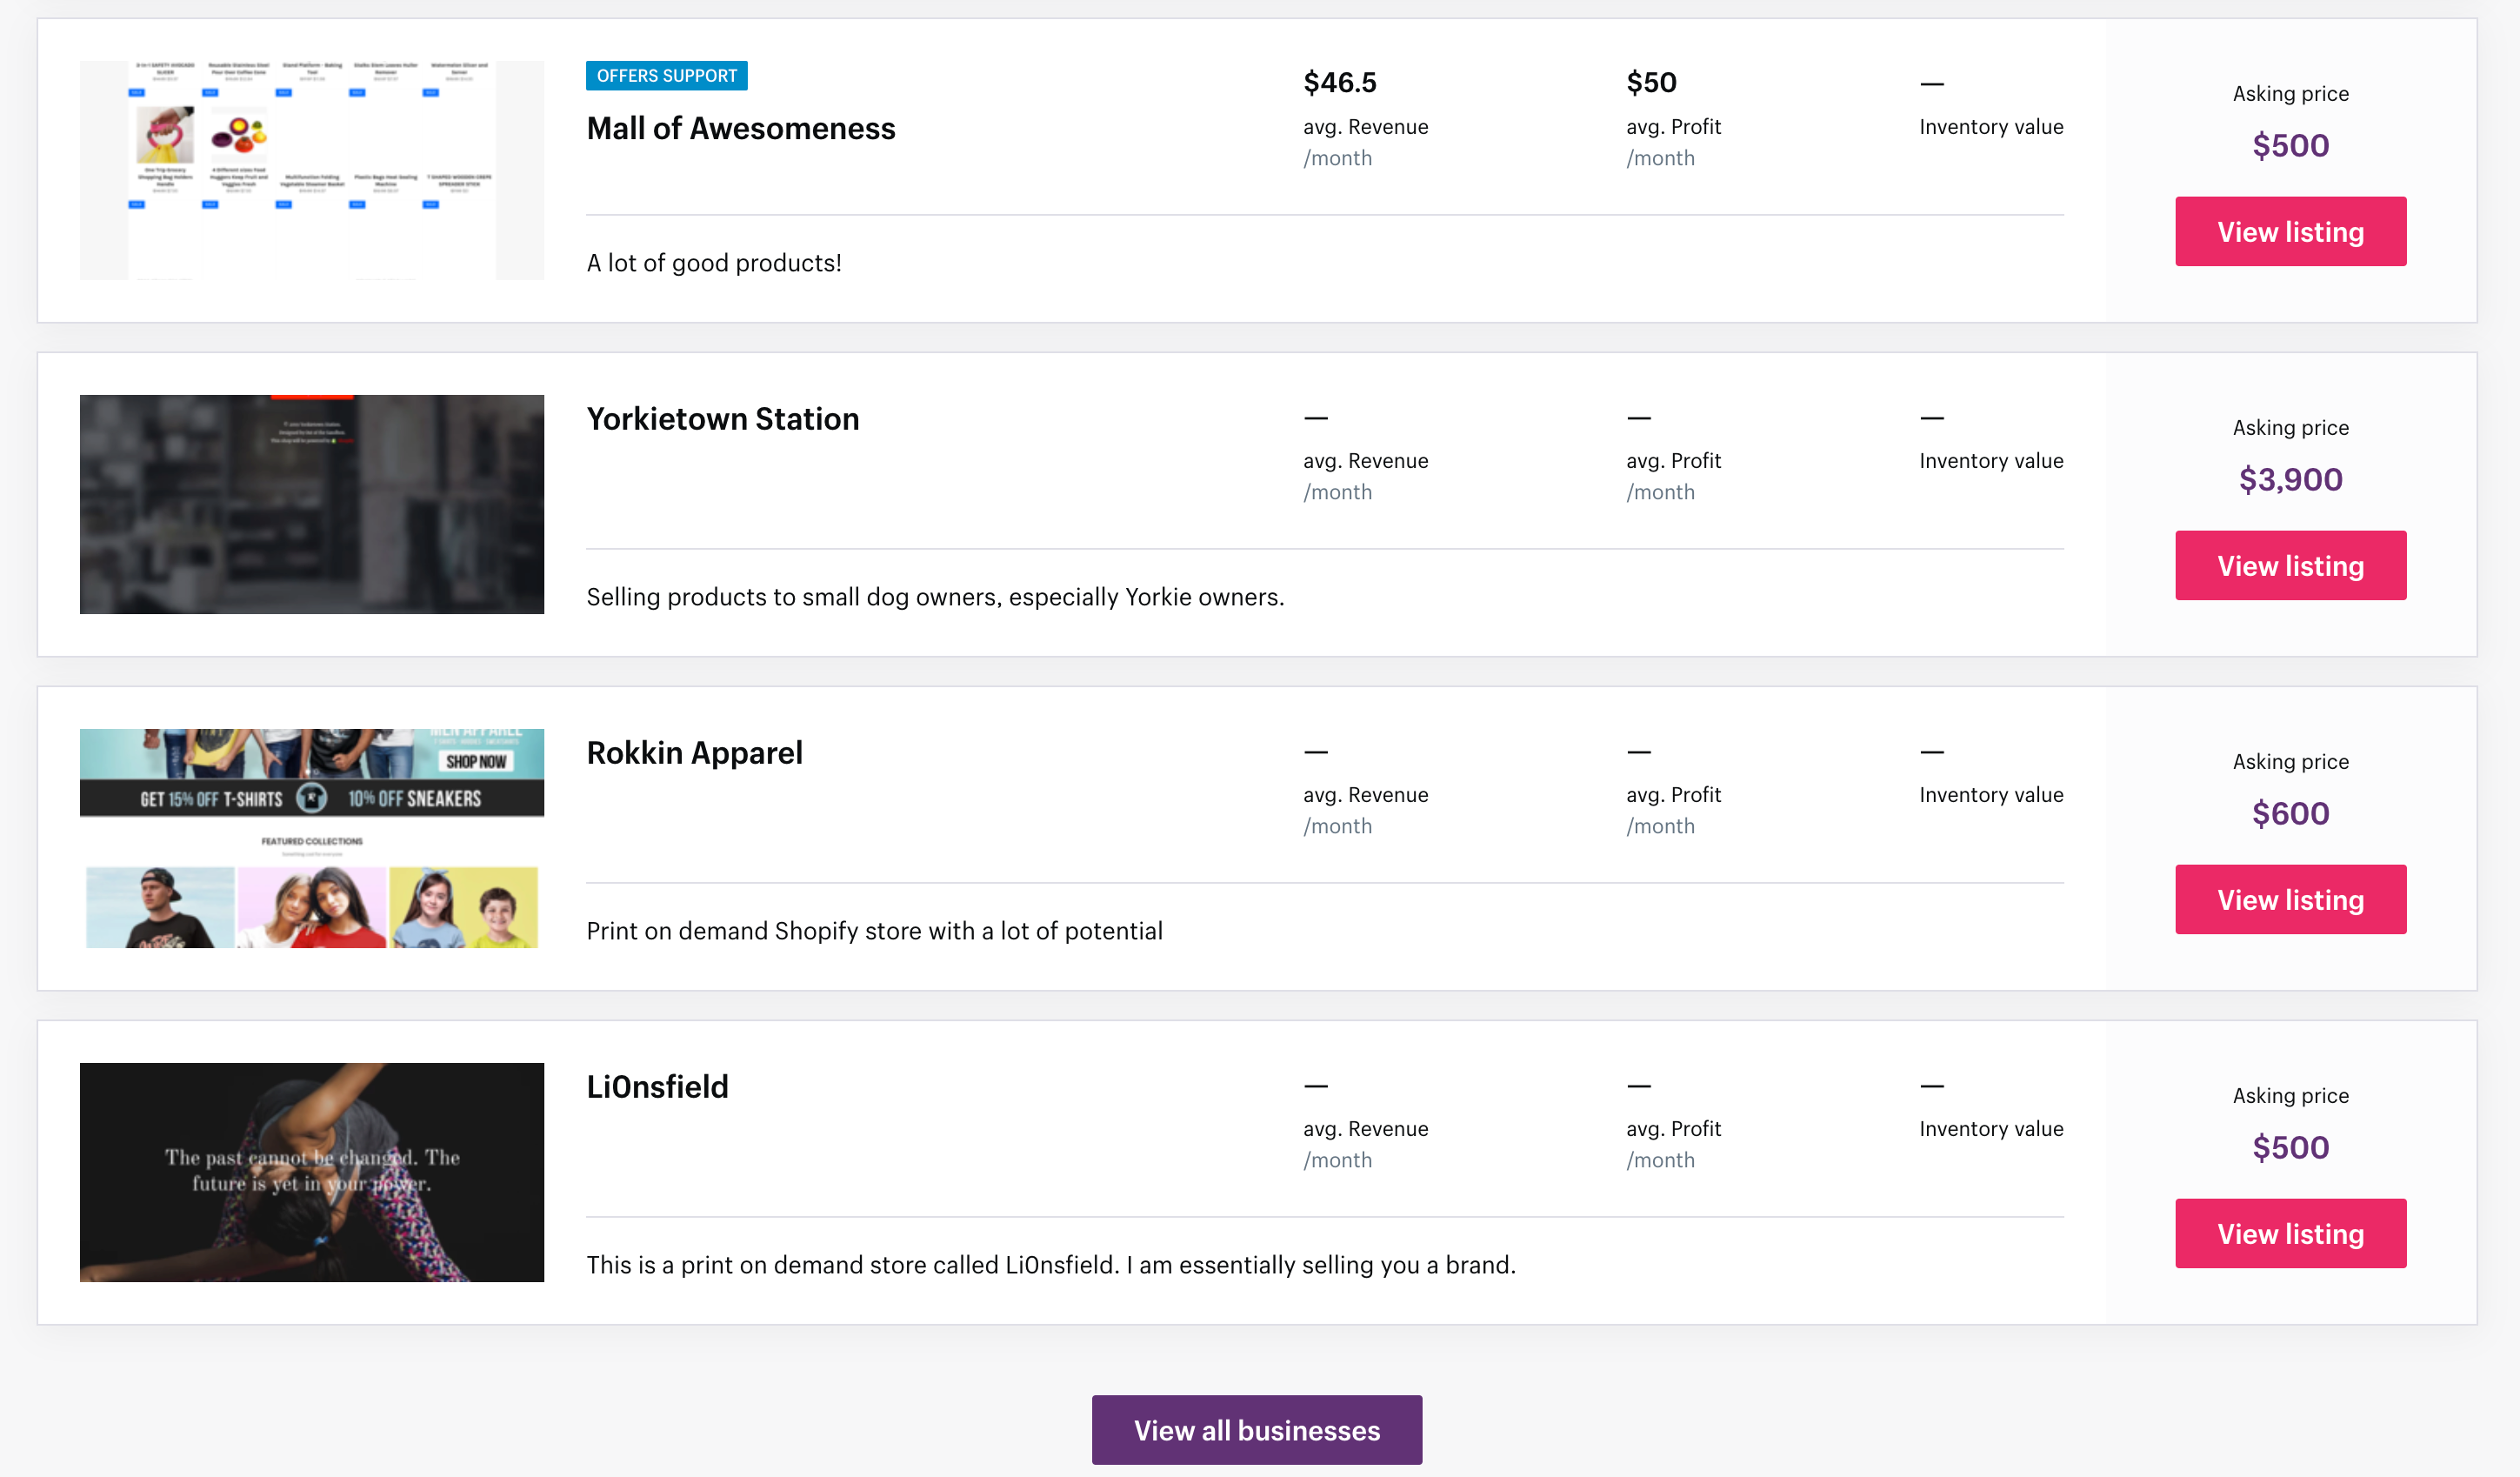Viewport: 2520px width, 1477px height.
Task: Click the $3,900 asking price
Action: point(2290,480)
